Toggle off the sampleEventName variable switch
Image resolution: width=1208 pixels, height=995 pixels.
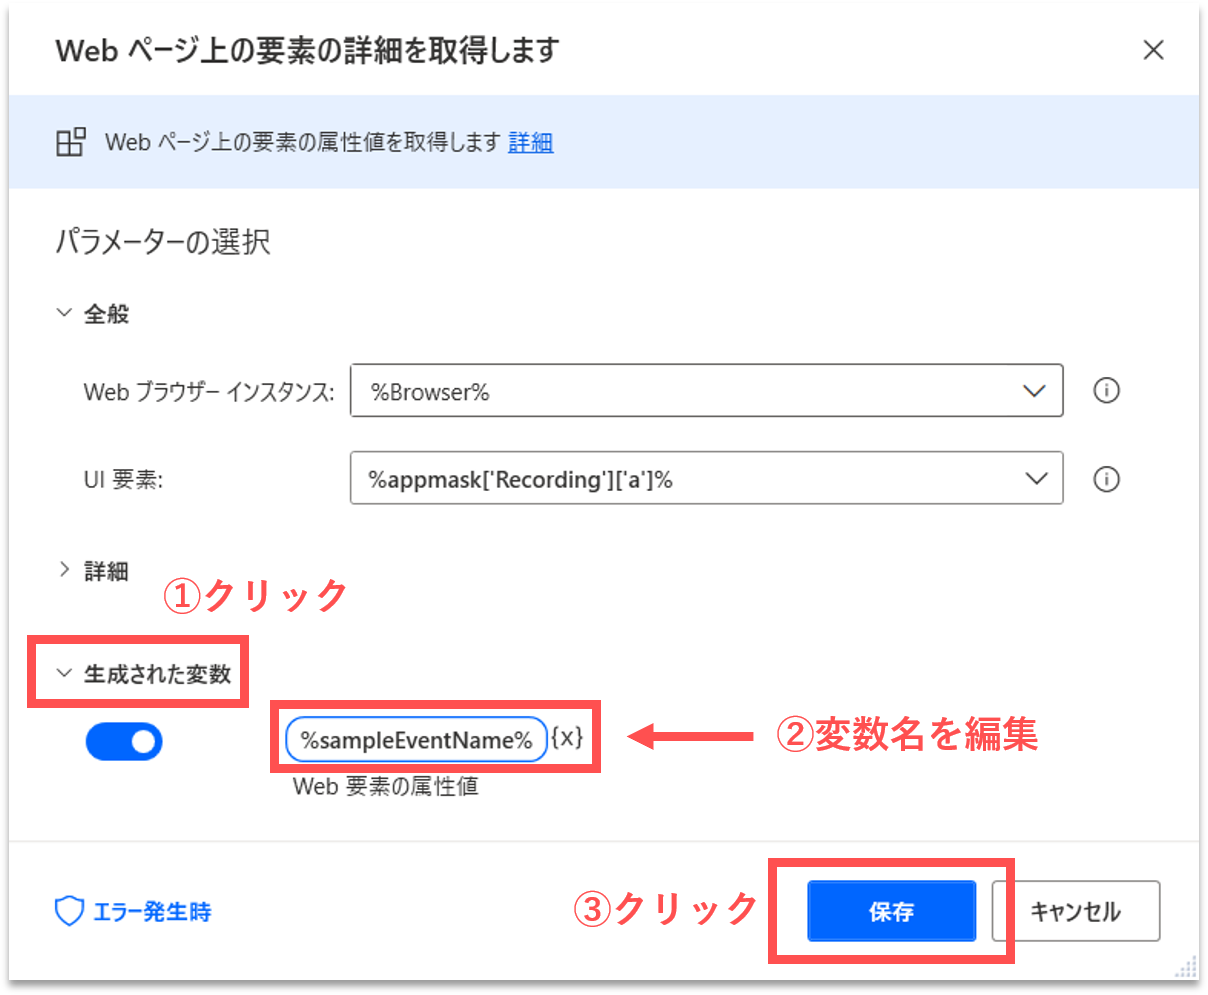(124, 742)
